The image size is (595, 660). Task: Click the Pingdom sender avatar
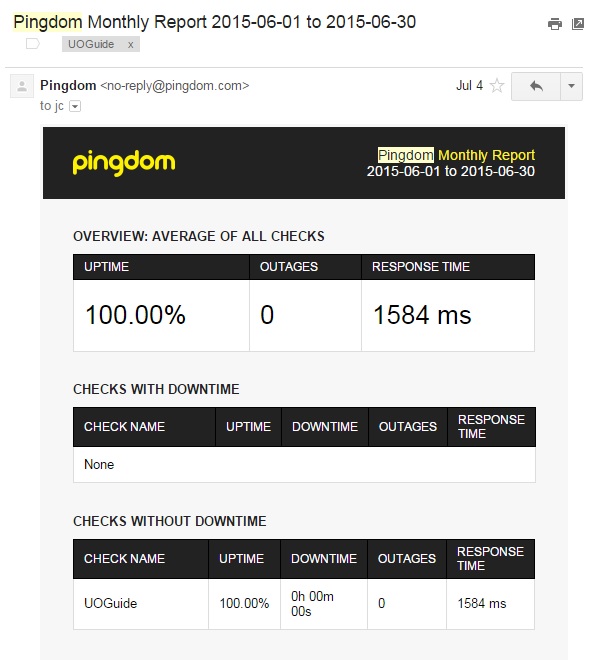click(x=22, y=86)
